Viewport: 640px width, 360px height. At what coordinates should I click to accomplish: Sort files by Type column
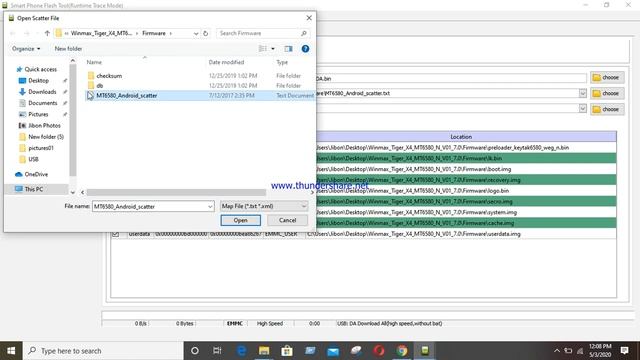pos(282,62)
